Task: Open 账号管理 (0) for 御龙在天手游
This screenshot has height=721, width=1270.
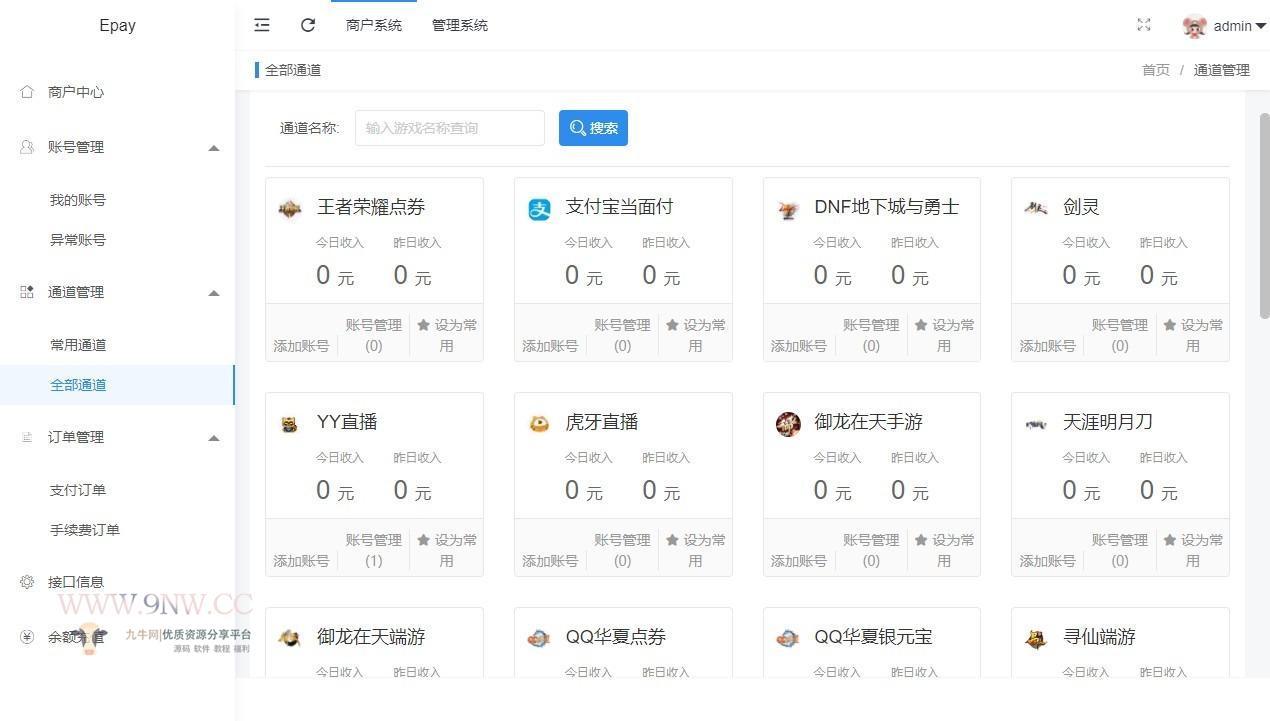Action: point(871,550)
